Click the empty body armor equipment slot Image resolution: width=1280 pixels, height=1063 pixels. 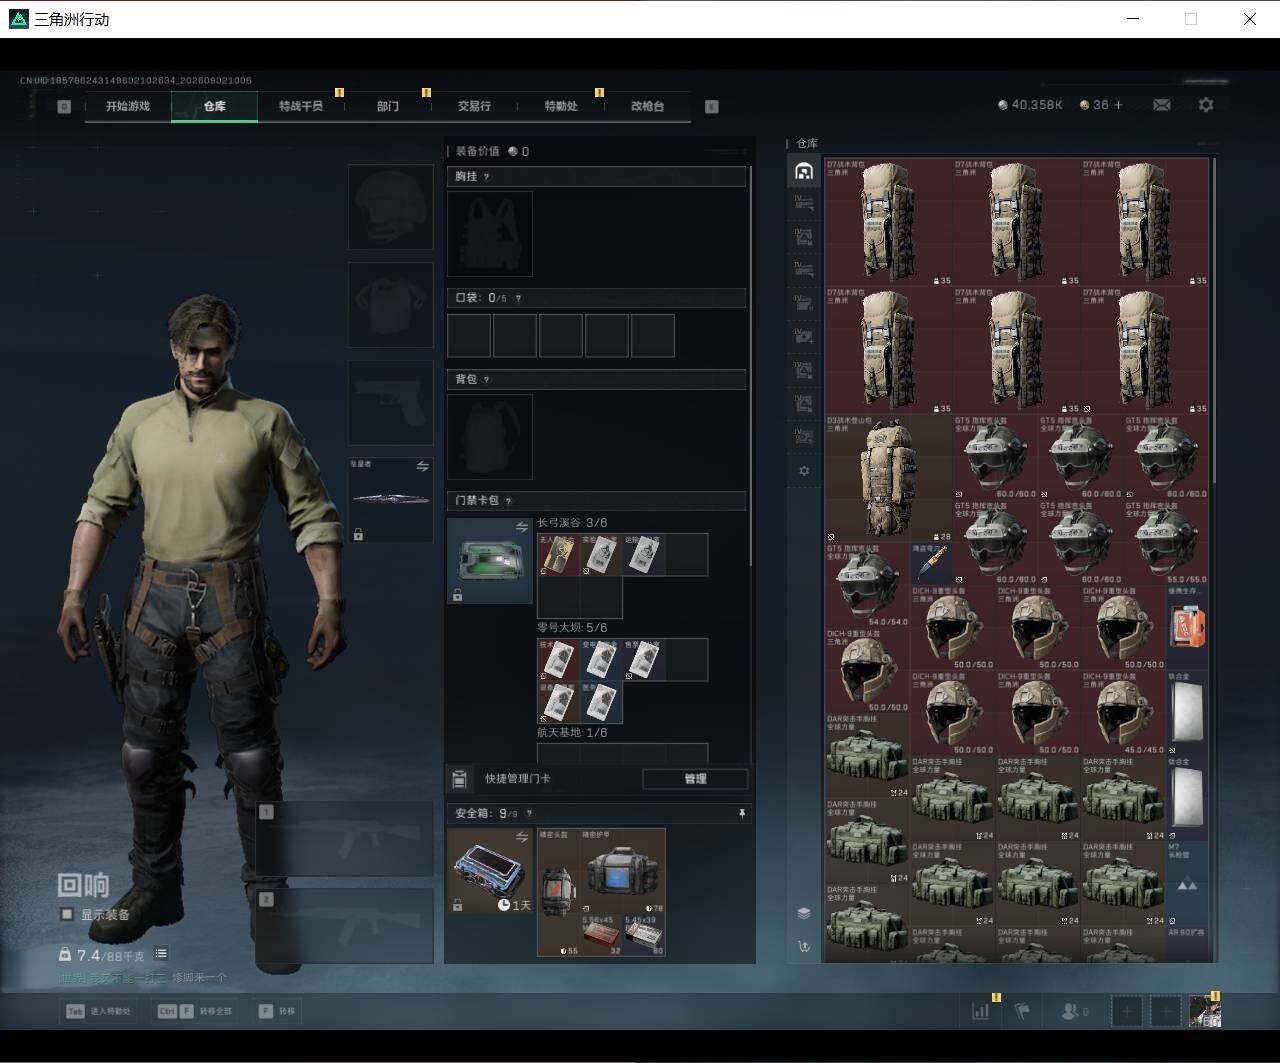point(390,305)
